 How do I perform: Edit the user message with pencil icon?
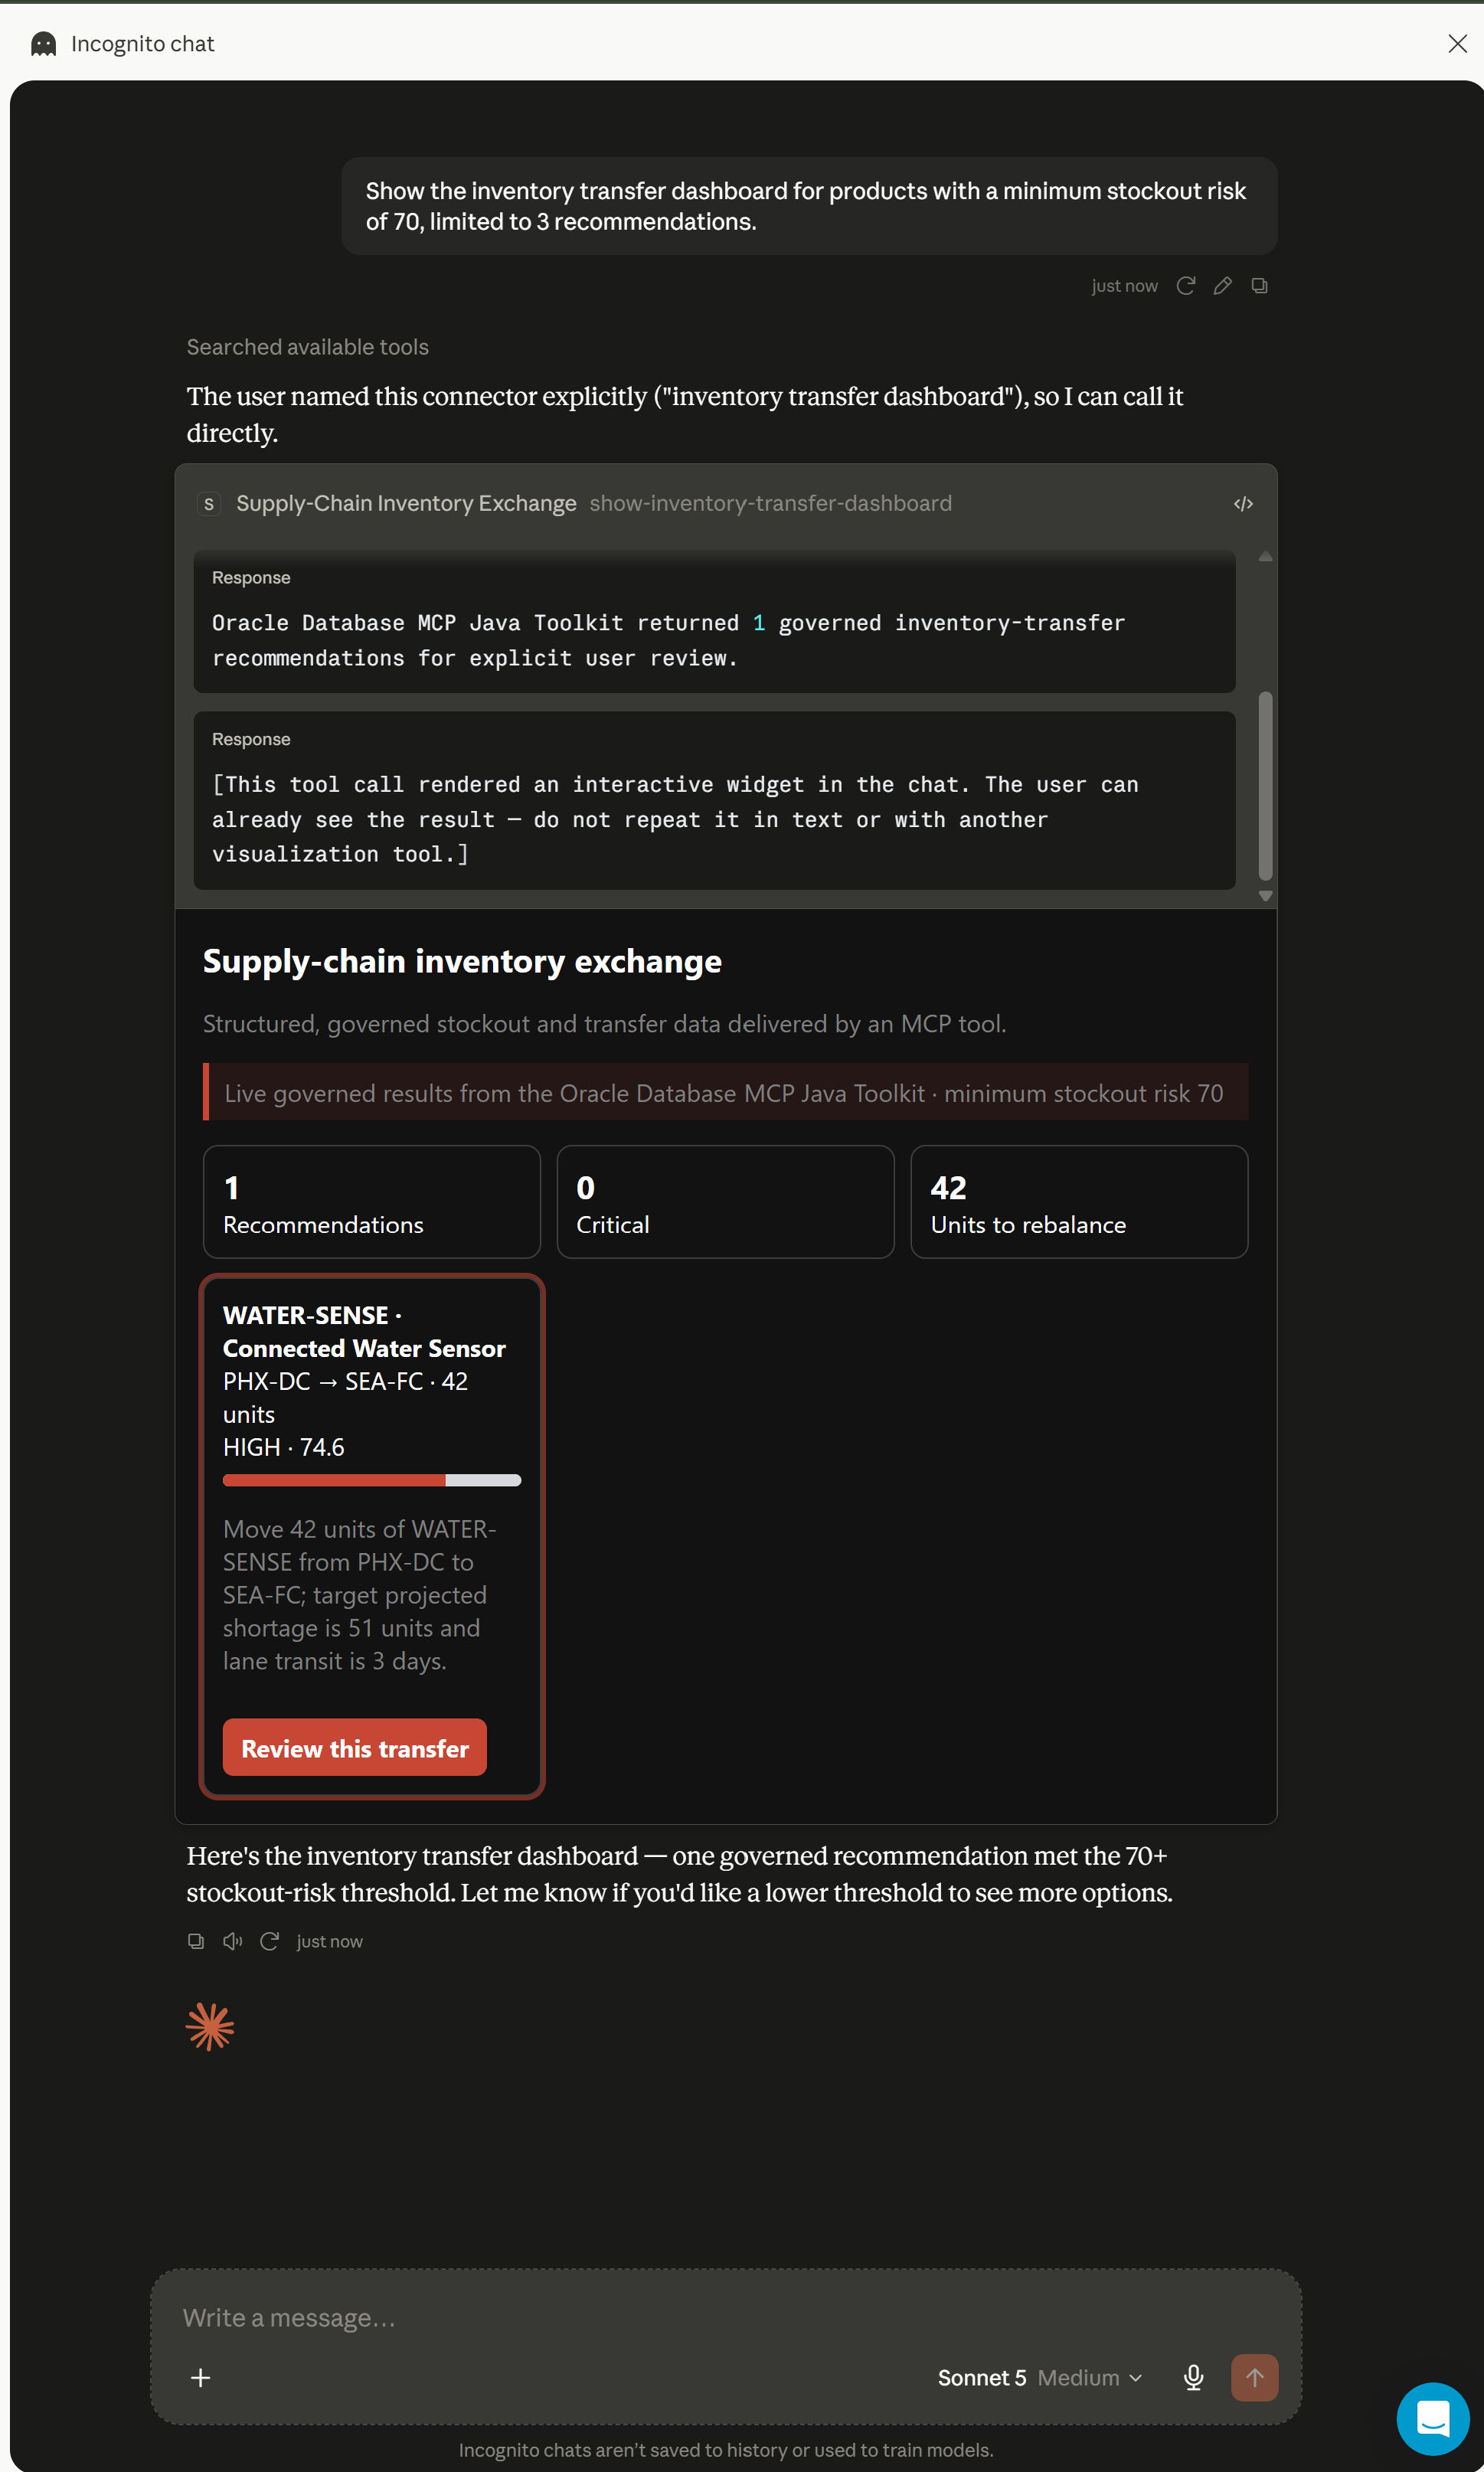point(1222,286)
